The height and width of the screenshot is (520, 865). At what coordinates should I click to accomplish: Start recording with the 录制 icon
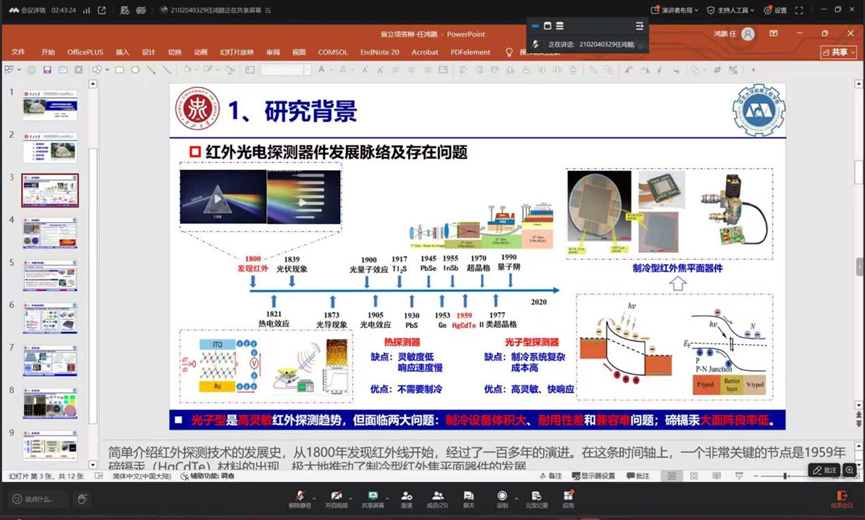[x=502, y=498]
